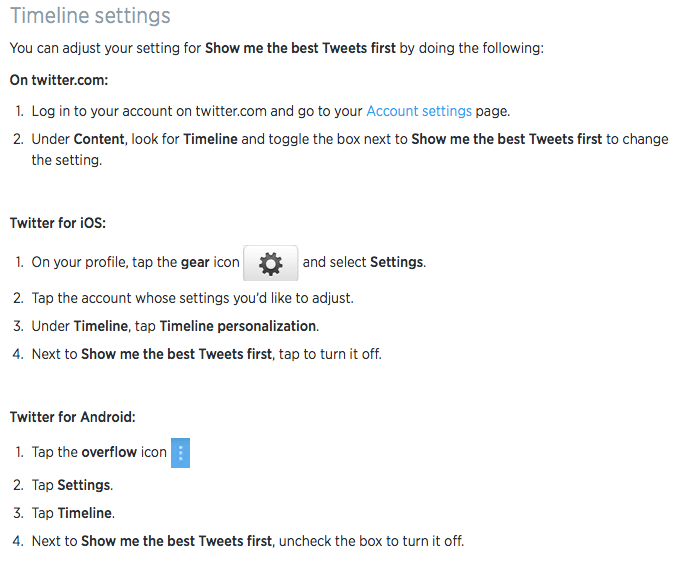The image size is (682, 563).
Task: Click "Tap Settings." in the Android steps
Action: 72,486
